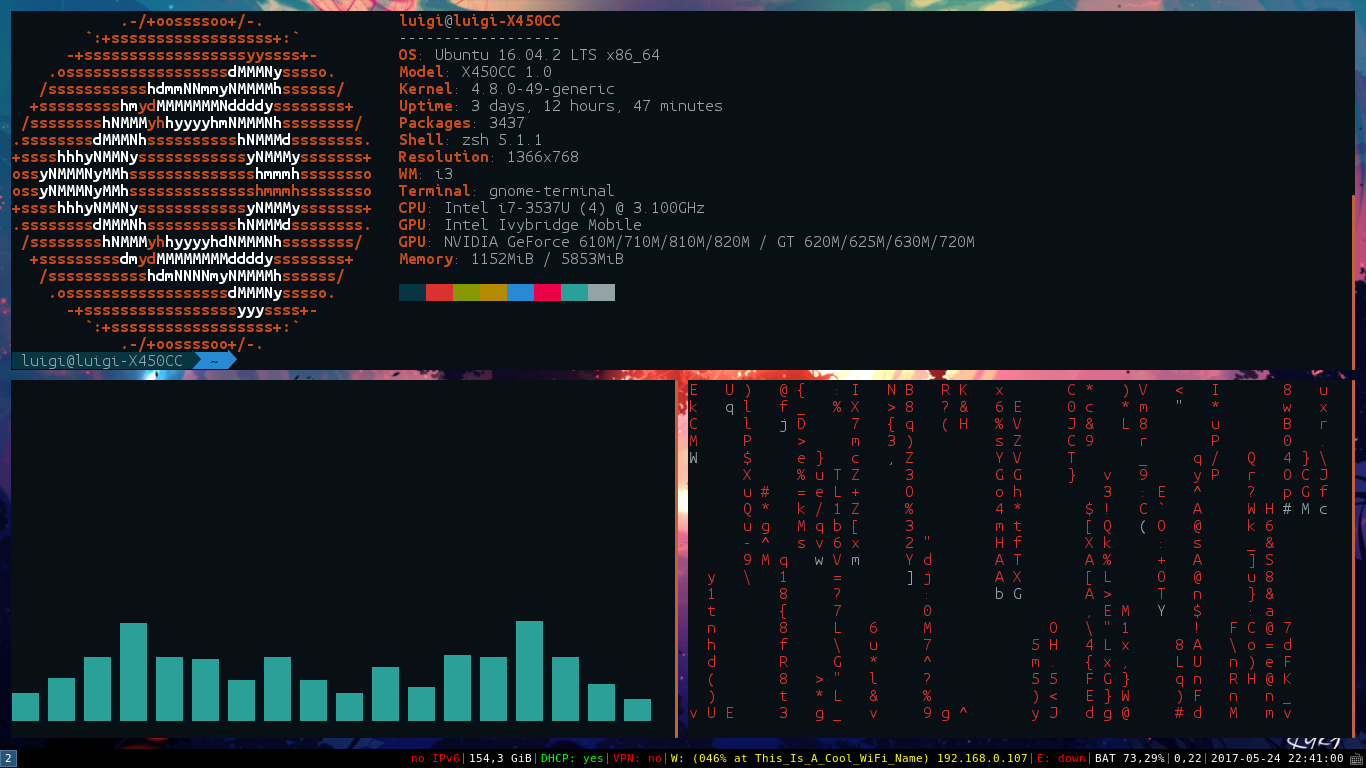The width and height of the screenshot is (1366, 768).
Task: Click the cyan teal neofetch color block
Action: point(574,292)
